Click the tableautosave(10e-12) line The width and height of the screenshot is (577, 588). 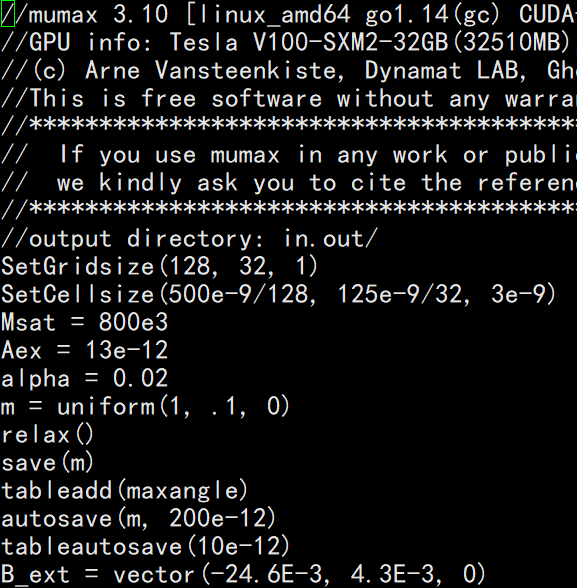[x=146, y=547]
